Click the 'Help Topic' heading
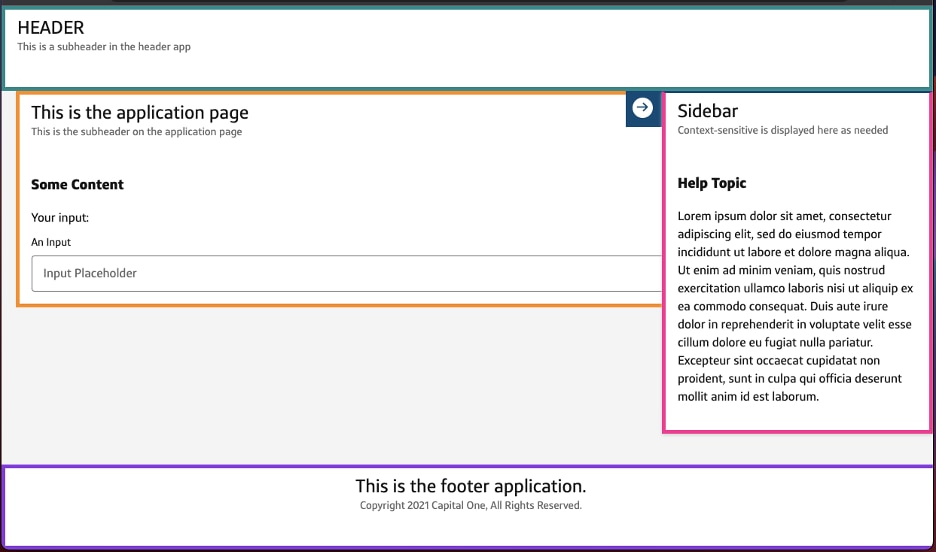This screenshot has width=936, height=552. (712, 183)
